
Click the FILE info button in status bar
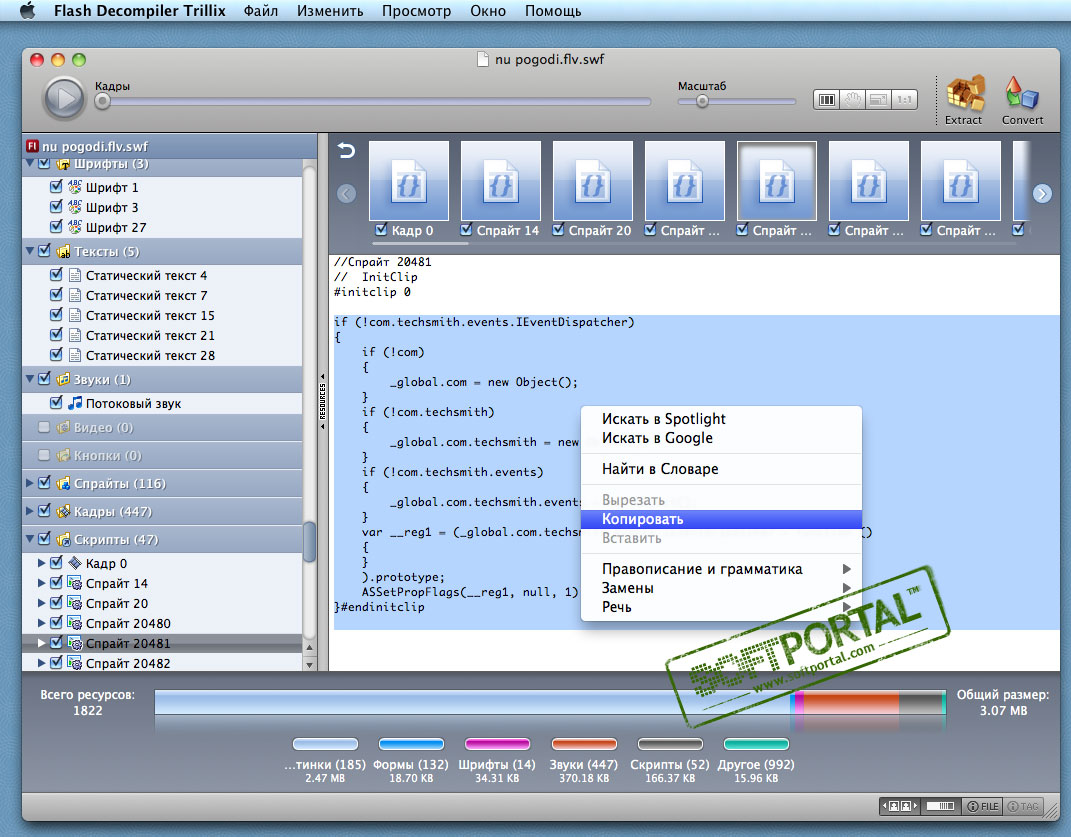982,806
